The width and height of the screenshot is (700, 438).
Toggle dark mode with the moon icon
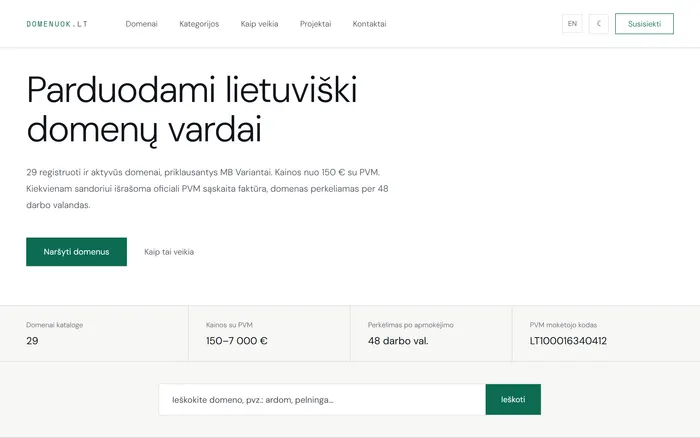click(x=599, y=24)
